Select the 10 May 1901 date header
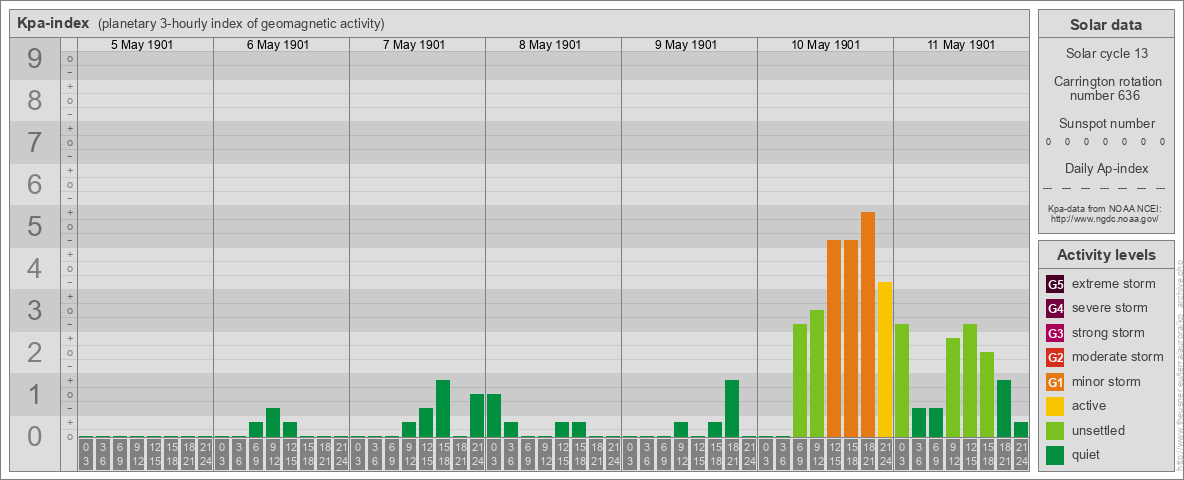1184x480 pixels. pos(825,45)
